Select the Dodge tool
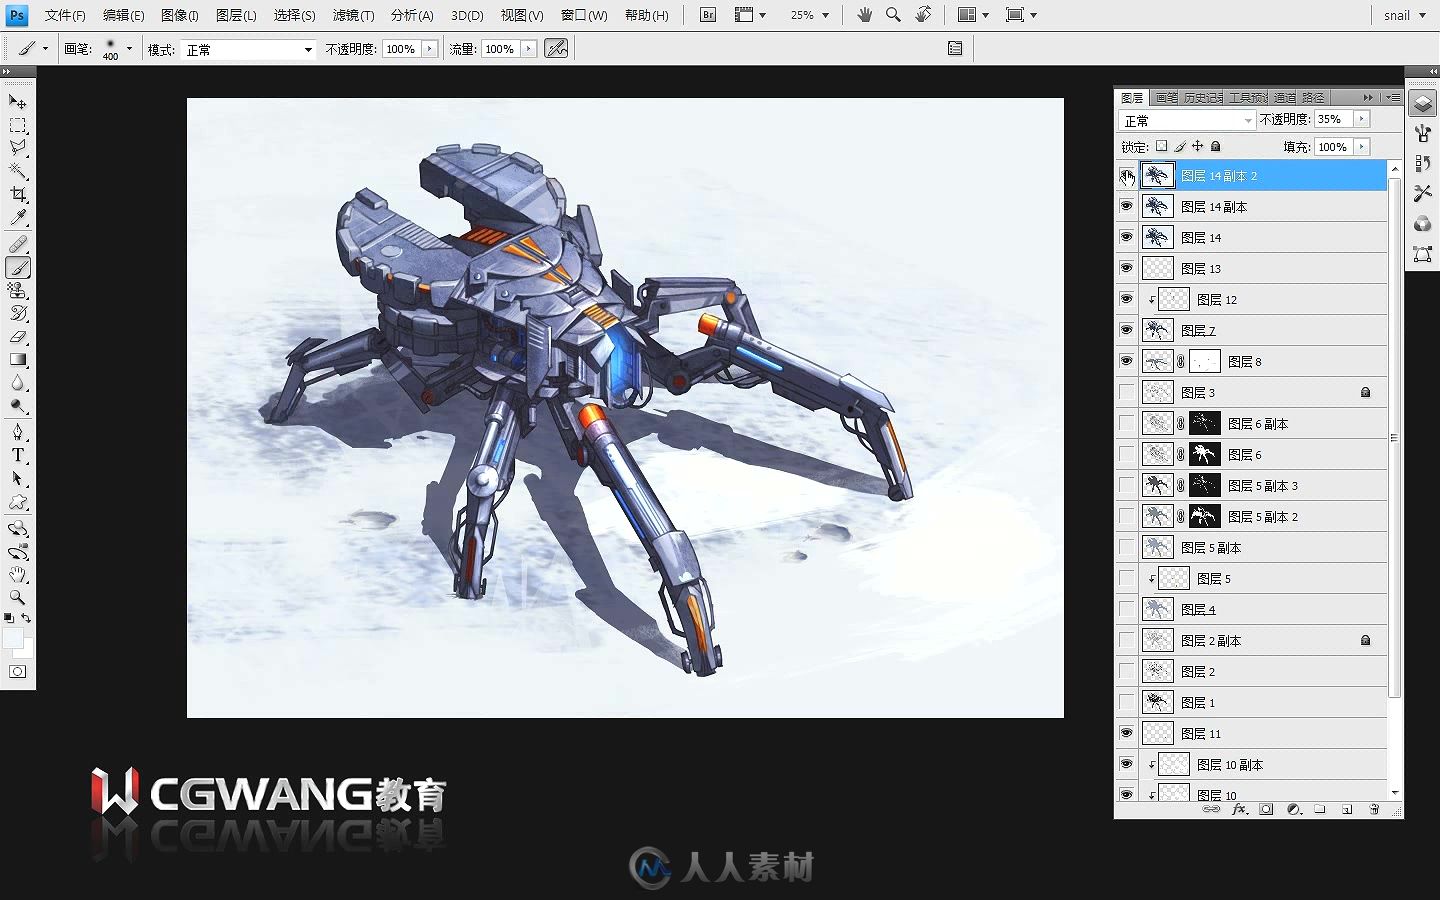This screenshot has width=1440, height=900. (18, 405)
